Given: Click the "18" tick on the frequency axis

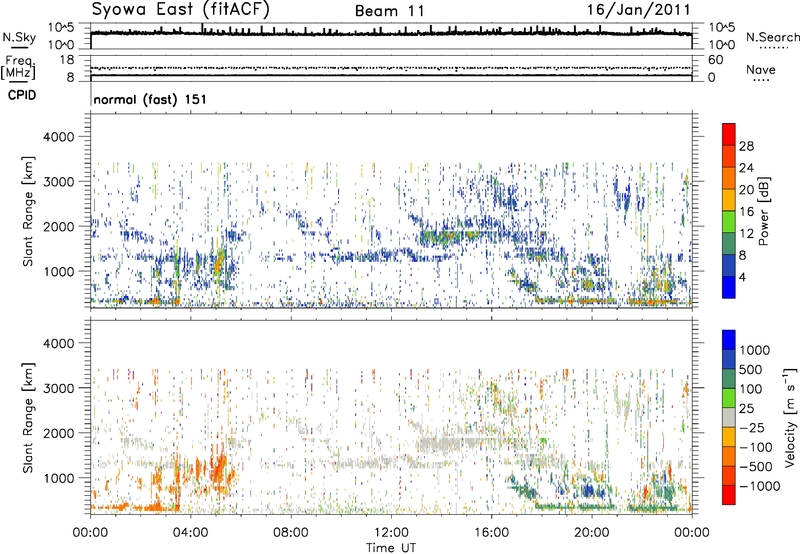Looking at the screenshot, I should coord(67,60).
